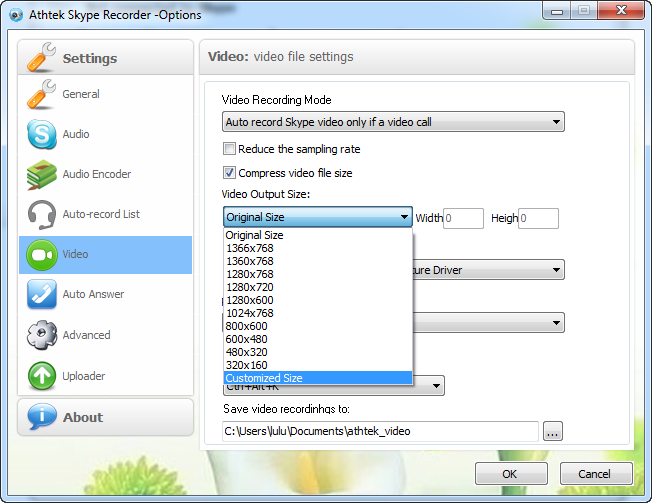Select 1280x768 in the dropdown list

(x=318, y=274)
